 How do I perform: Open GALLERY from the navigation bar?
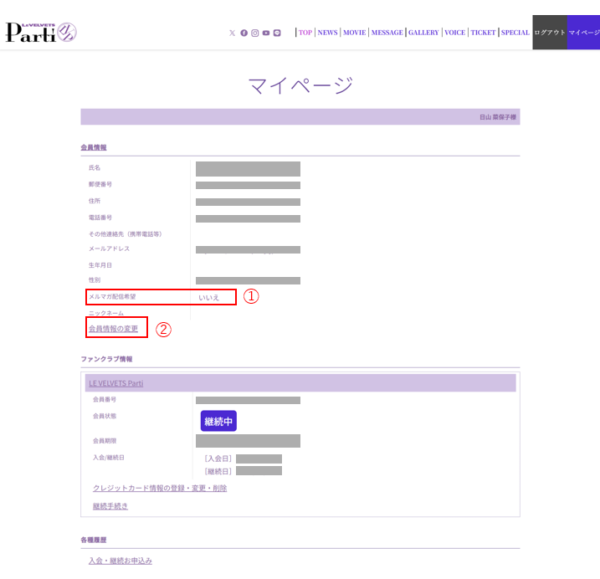pyautogui.click(x=424, y=33)
